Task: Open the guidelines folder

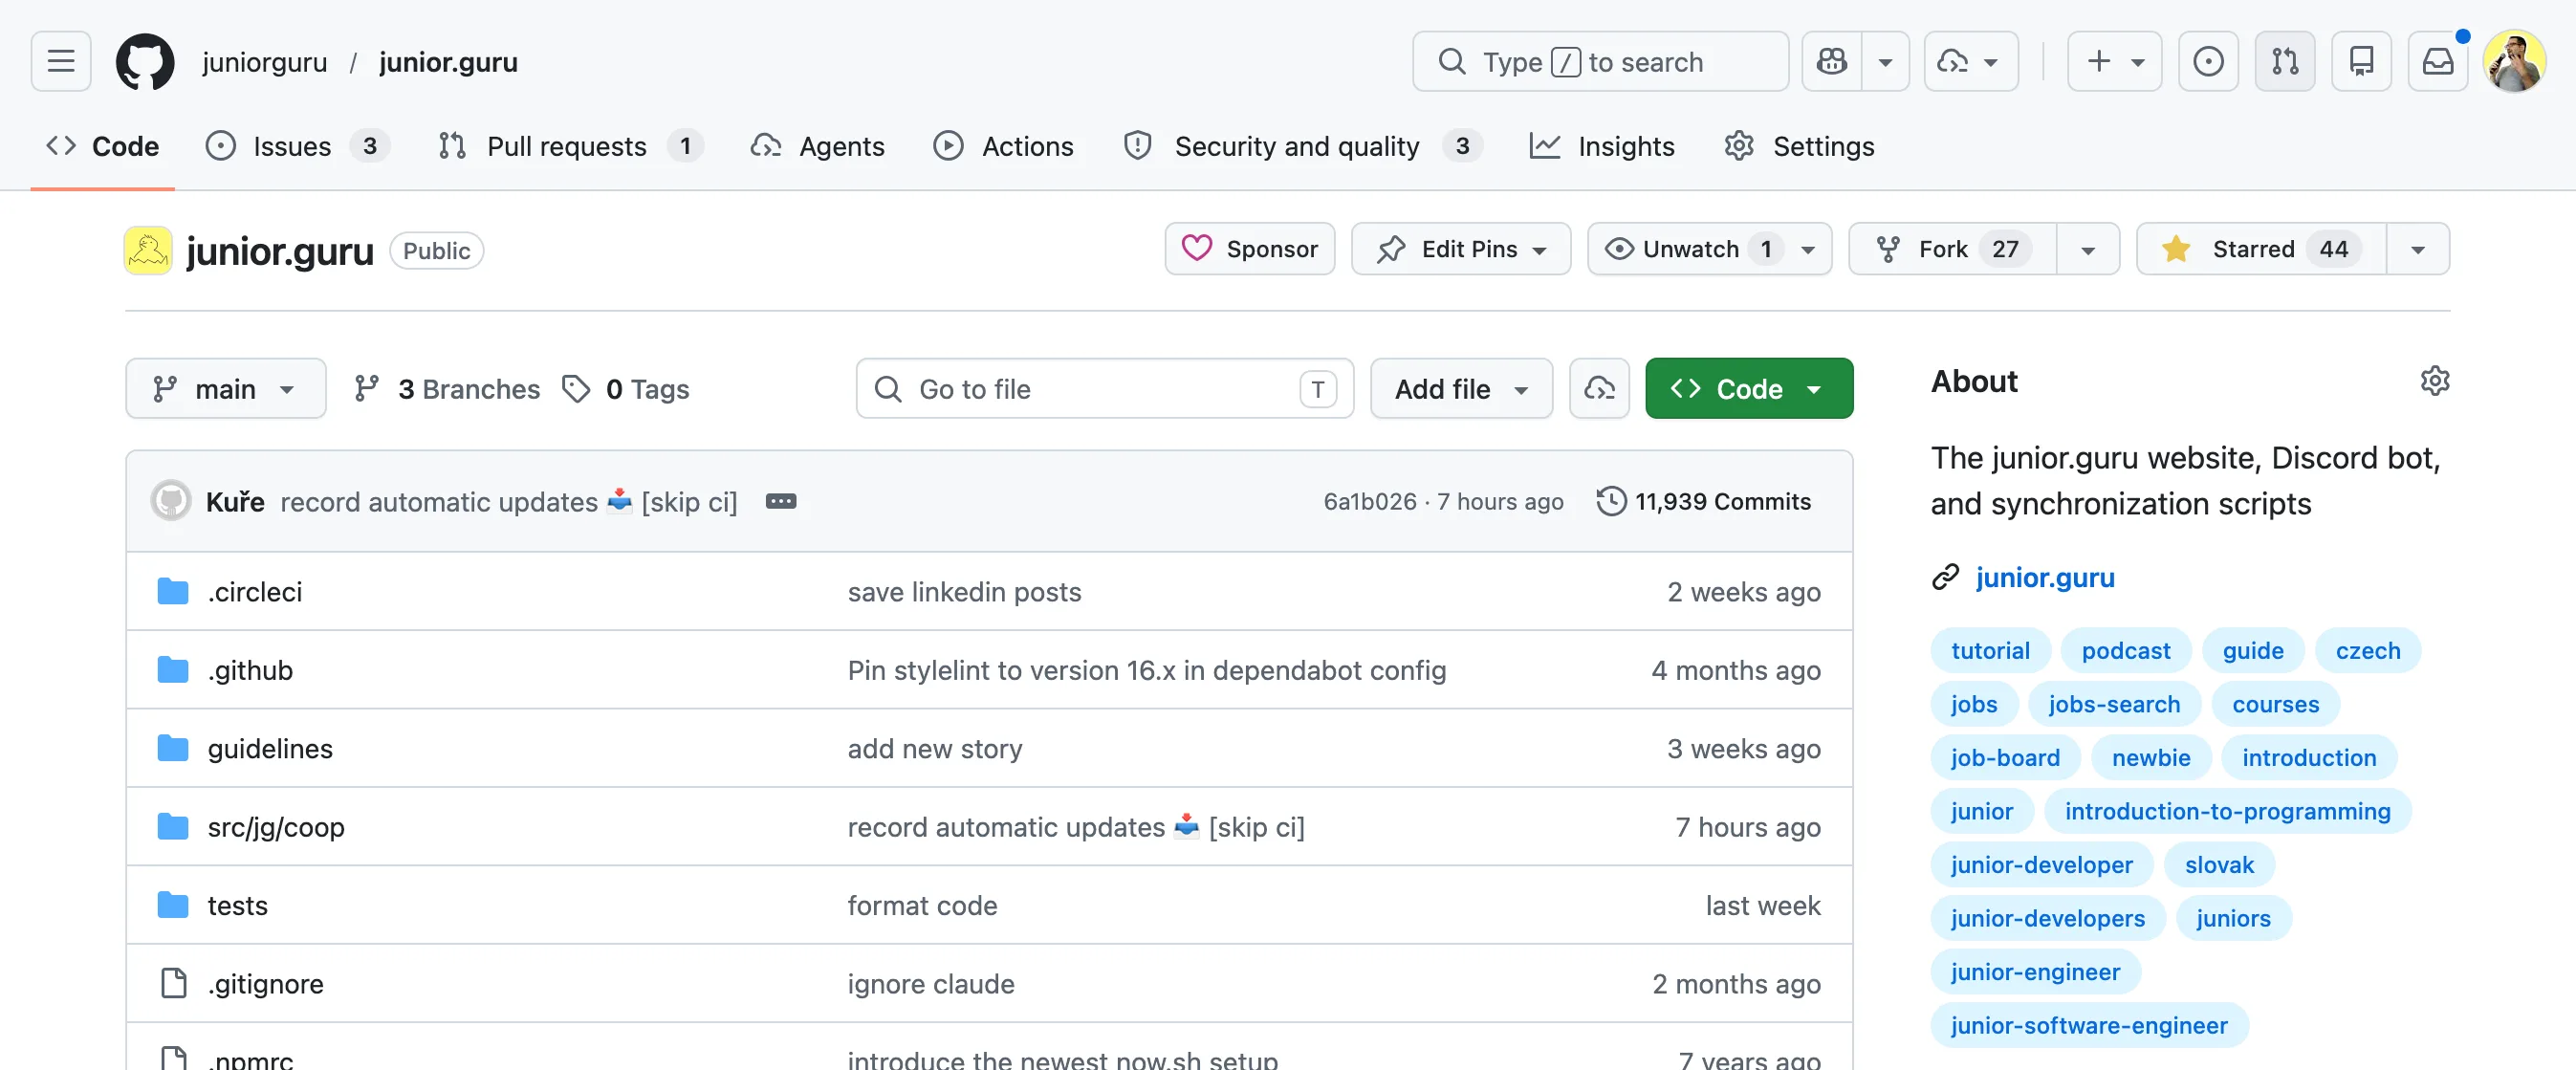Action: [x=270, y=748]
